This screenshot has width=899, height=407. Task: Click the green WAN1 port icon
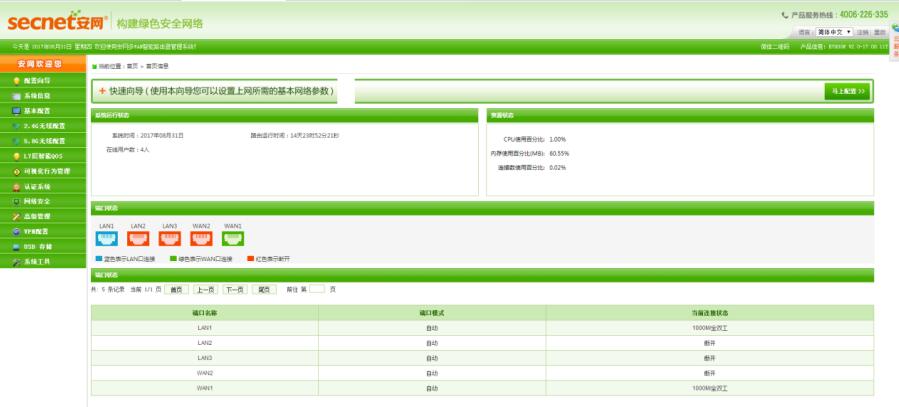(233, 238)
